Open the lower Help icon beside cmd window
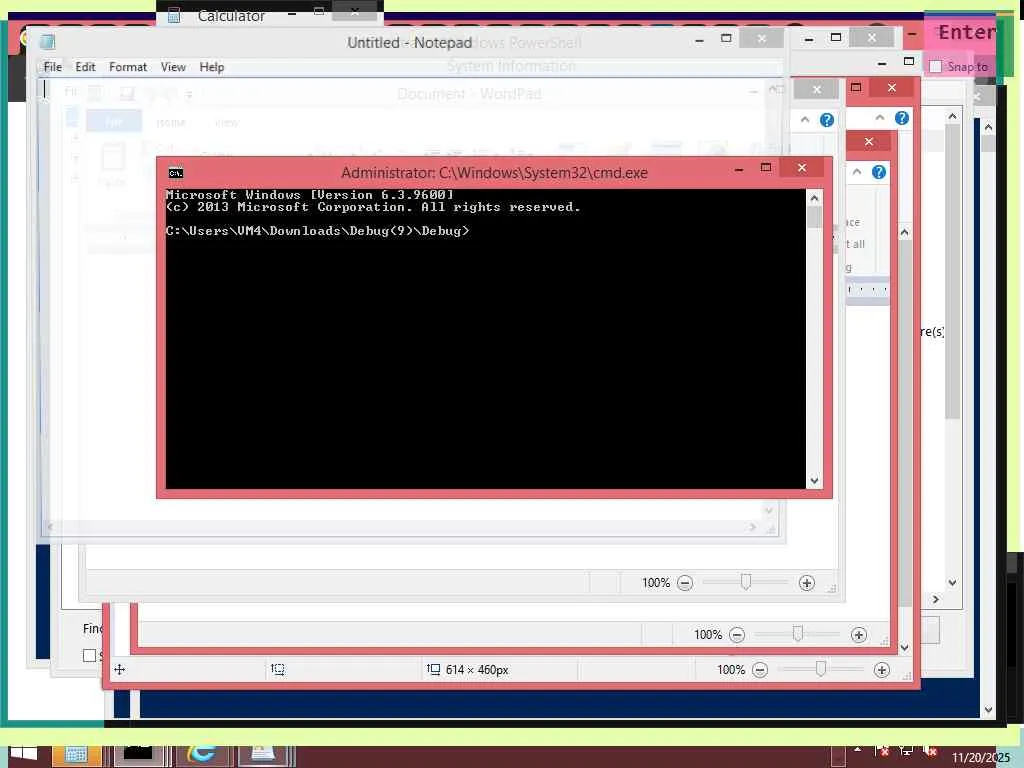1024x768 pixels. point(879,172)
